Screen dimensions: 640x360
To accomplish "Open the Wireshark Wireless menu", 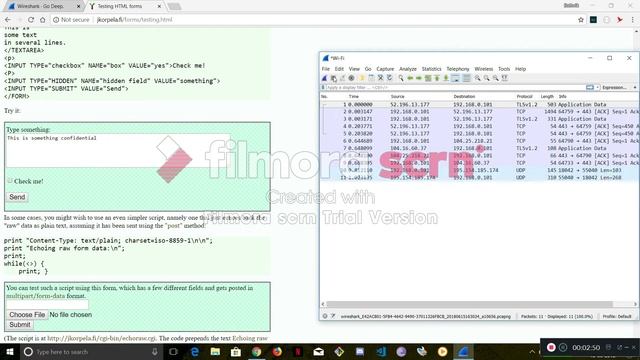I will pyautogui.click(x=484, y=69).
